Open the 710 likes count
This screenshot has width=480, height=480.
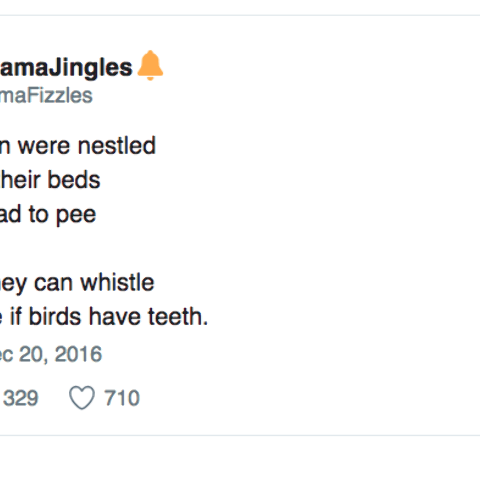point(122,398)
